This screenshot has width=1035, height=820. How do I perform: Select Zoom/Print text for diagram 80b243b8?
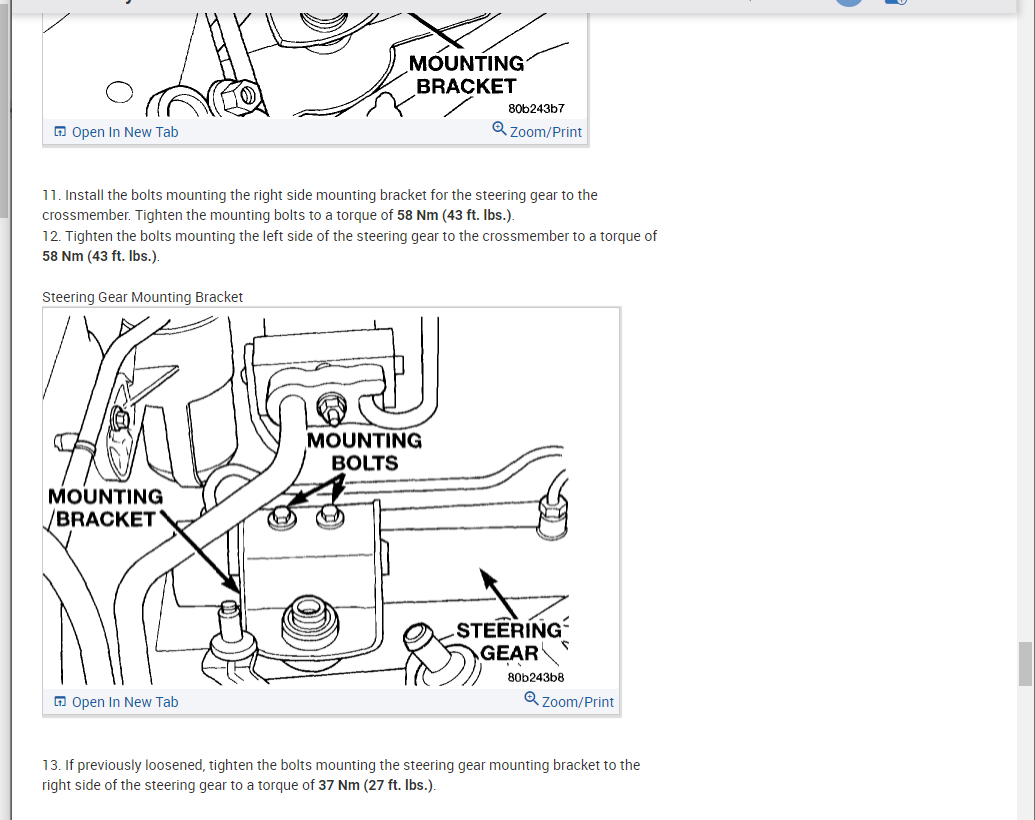(578, 702)
